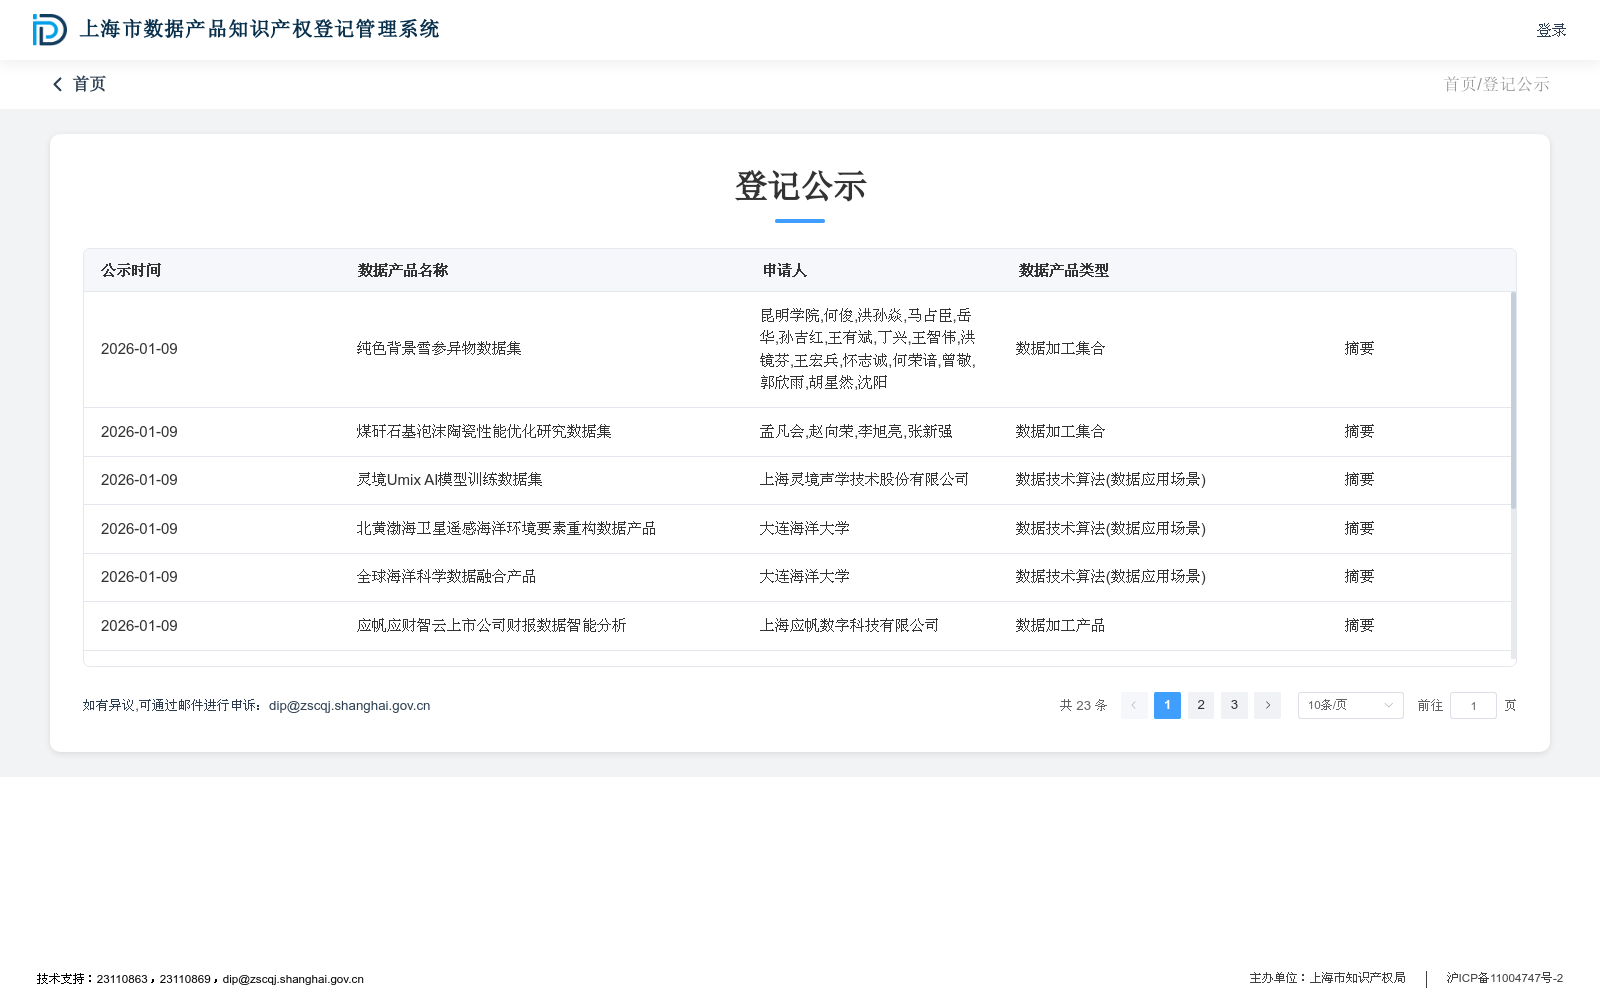
Task: Click product name 应帆应财智云上市公司财报数据智能分析
Action: (491, 626)
